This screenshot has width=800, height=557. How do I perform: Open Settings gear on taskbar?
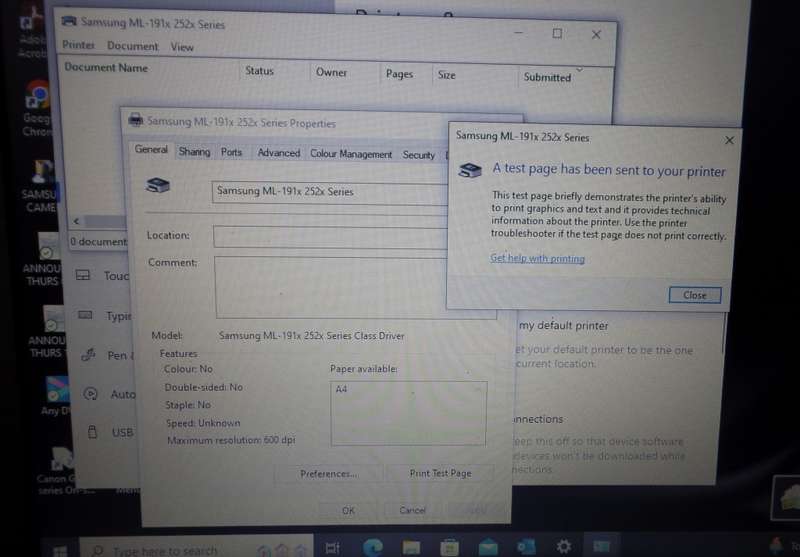click(564, 546)
